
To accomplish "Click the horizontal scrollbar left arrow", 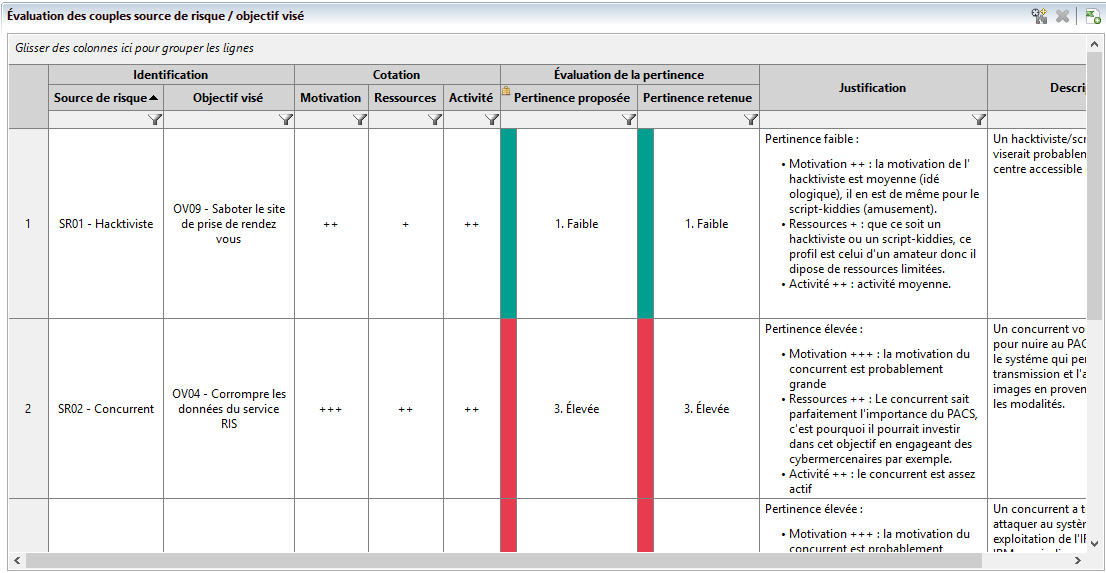I will click(x=16, y=560).
